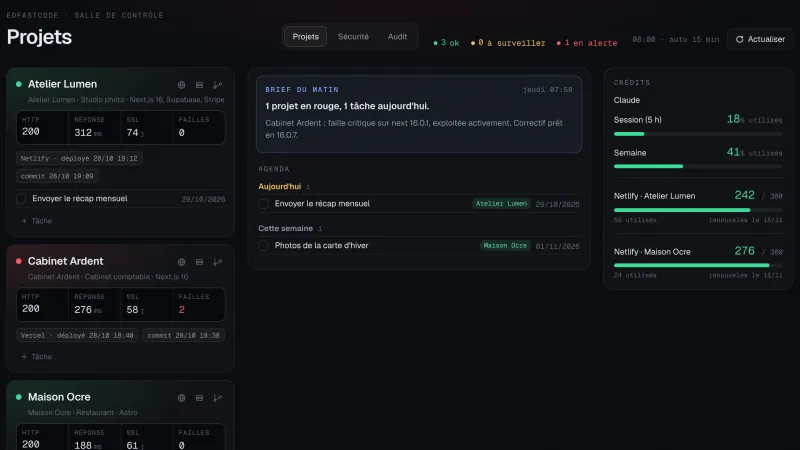This screenshot has height=450, width=800.
Task: Check Envoyer le récap mensuel in the agenda
Action: click(x=263, y=204)
